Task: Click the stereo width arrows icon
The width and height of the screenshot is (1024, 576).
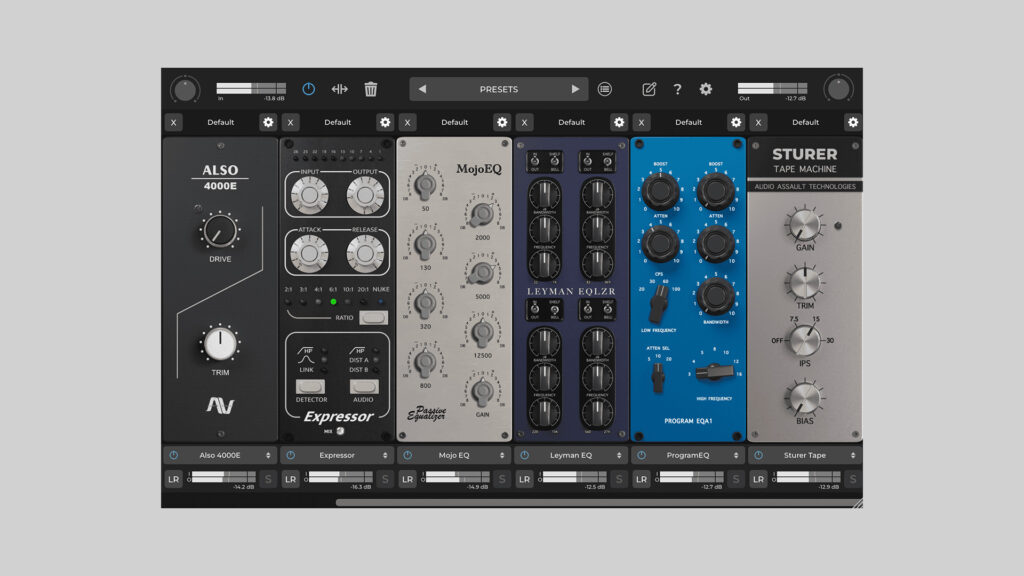Action: (340, 89)
